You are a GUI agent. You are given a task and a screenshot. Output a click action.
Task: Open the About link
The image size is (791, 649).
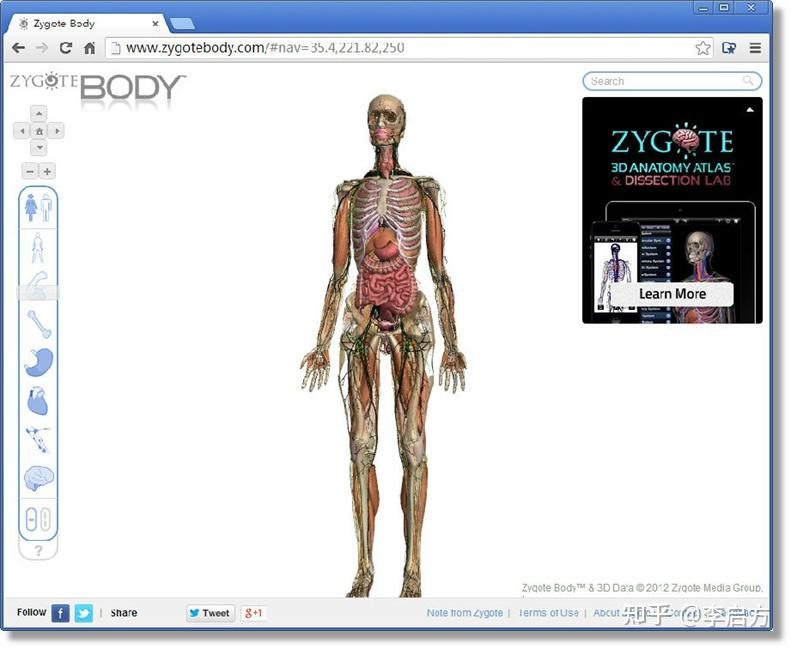tap(606, 613)
